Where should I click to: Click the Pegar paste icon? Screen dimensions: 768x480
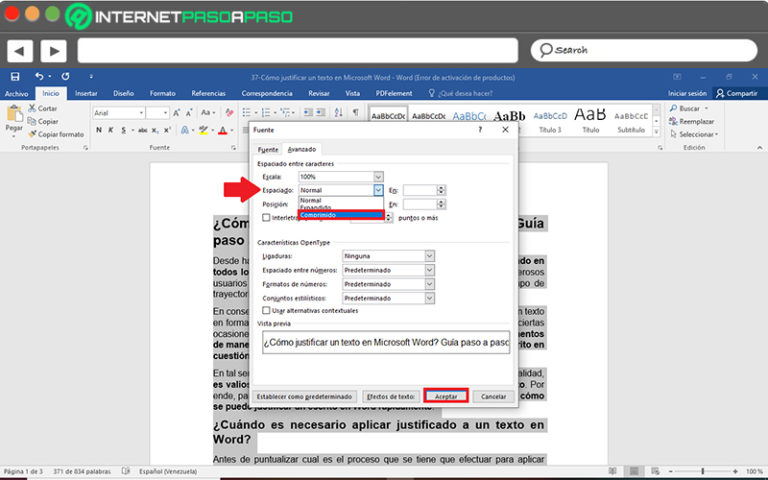coord(14,117)
